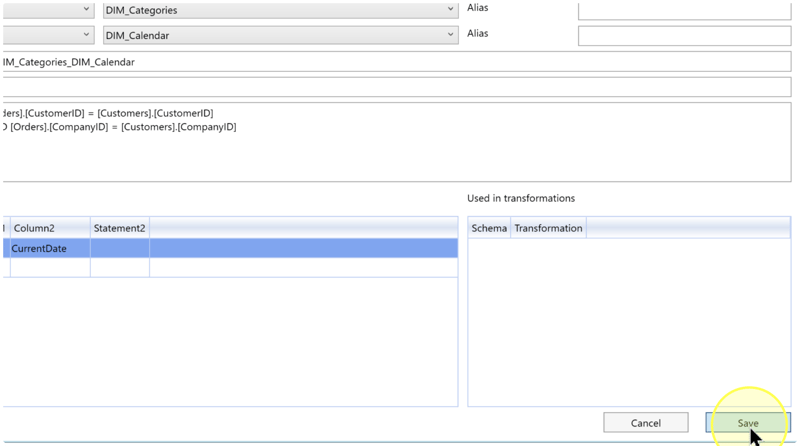Click the [Customers].[CustomerID] join condition line
The image size is (800, 446).
(108, 113)
